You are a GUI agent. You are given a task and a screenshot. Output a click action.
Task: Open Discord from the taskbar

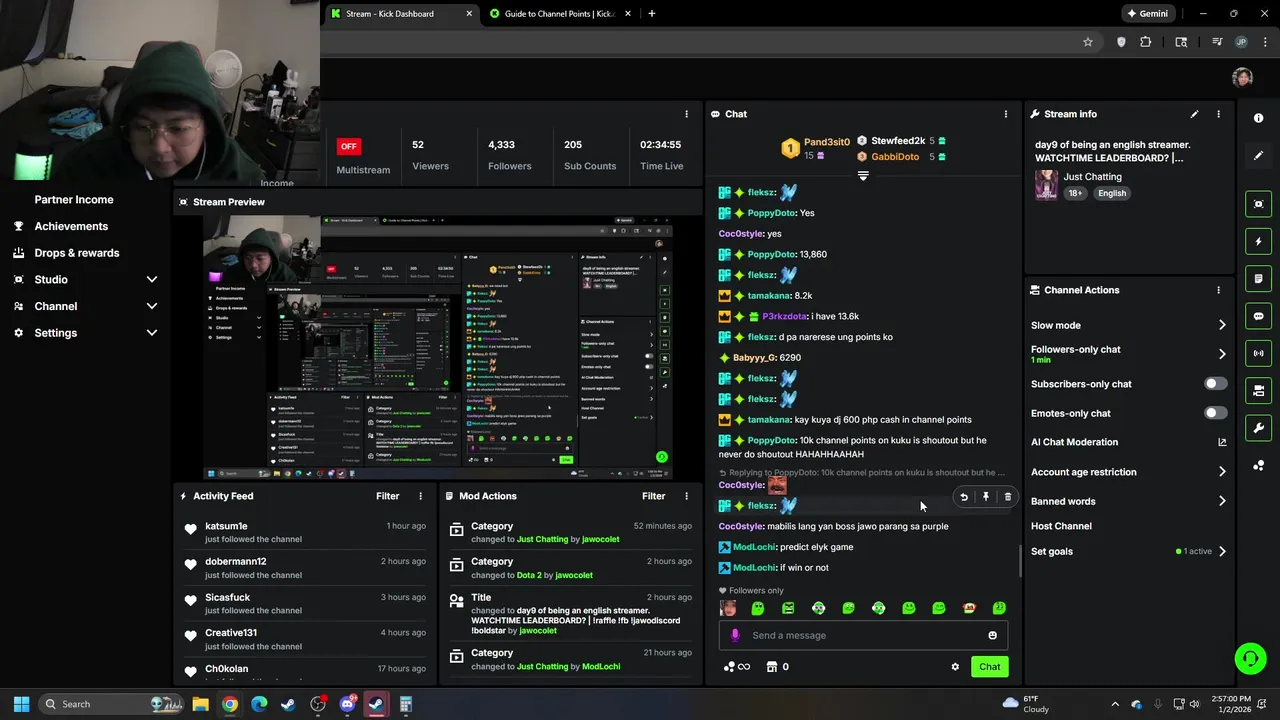click(347, 704)
